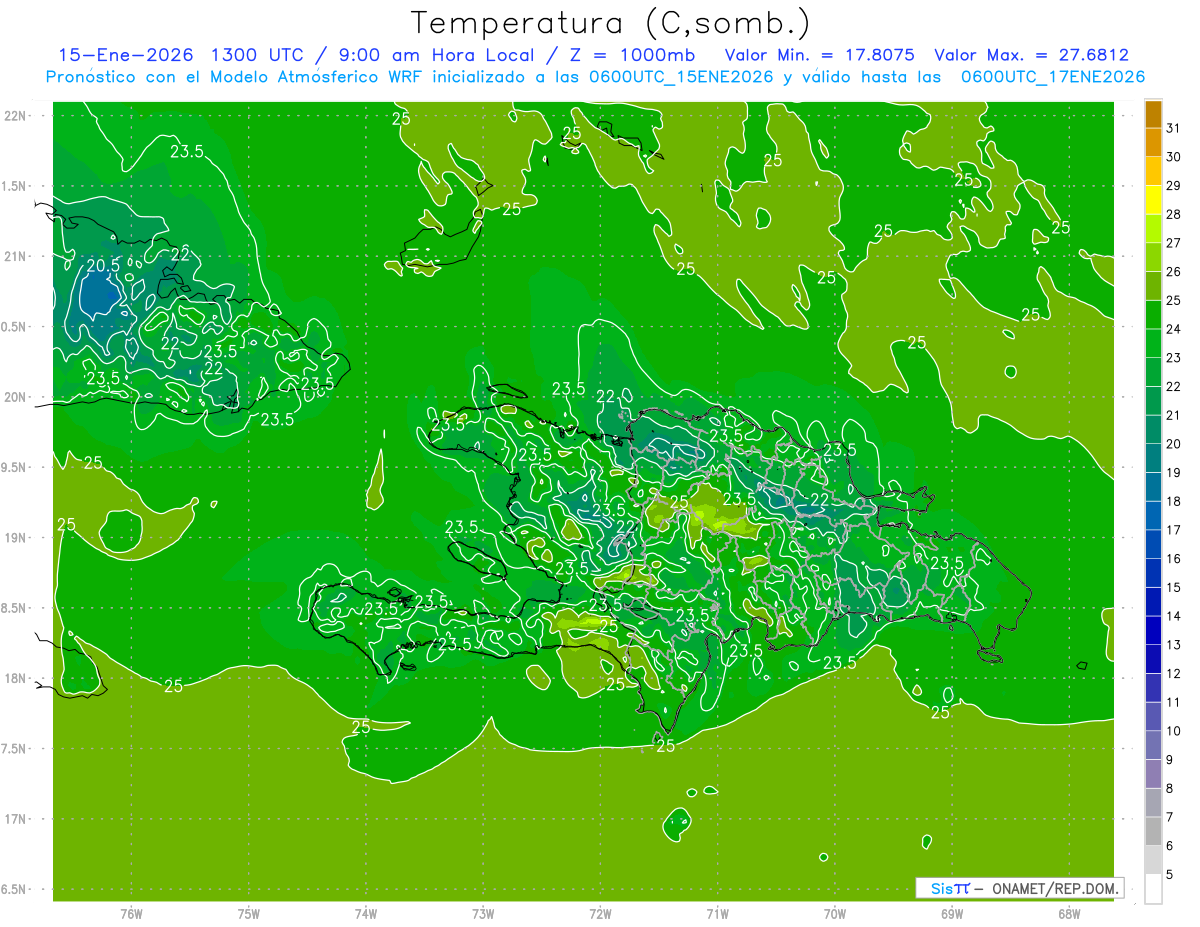This screenshot has width=1200, height=927.
Task: Click the yellow legend segment between 28 and 29
Action: point(1153,200)
